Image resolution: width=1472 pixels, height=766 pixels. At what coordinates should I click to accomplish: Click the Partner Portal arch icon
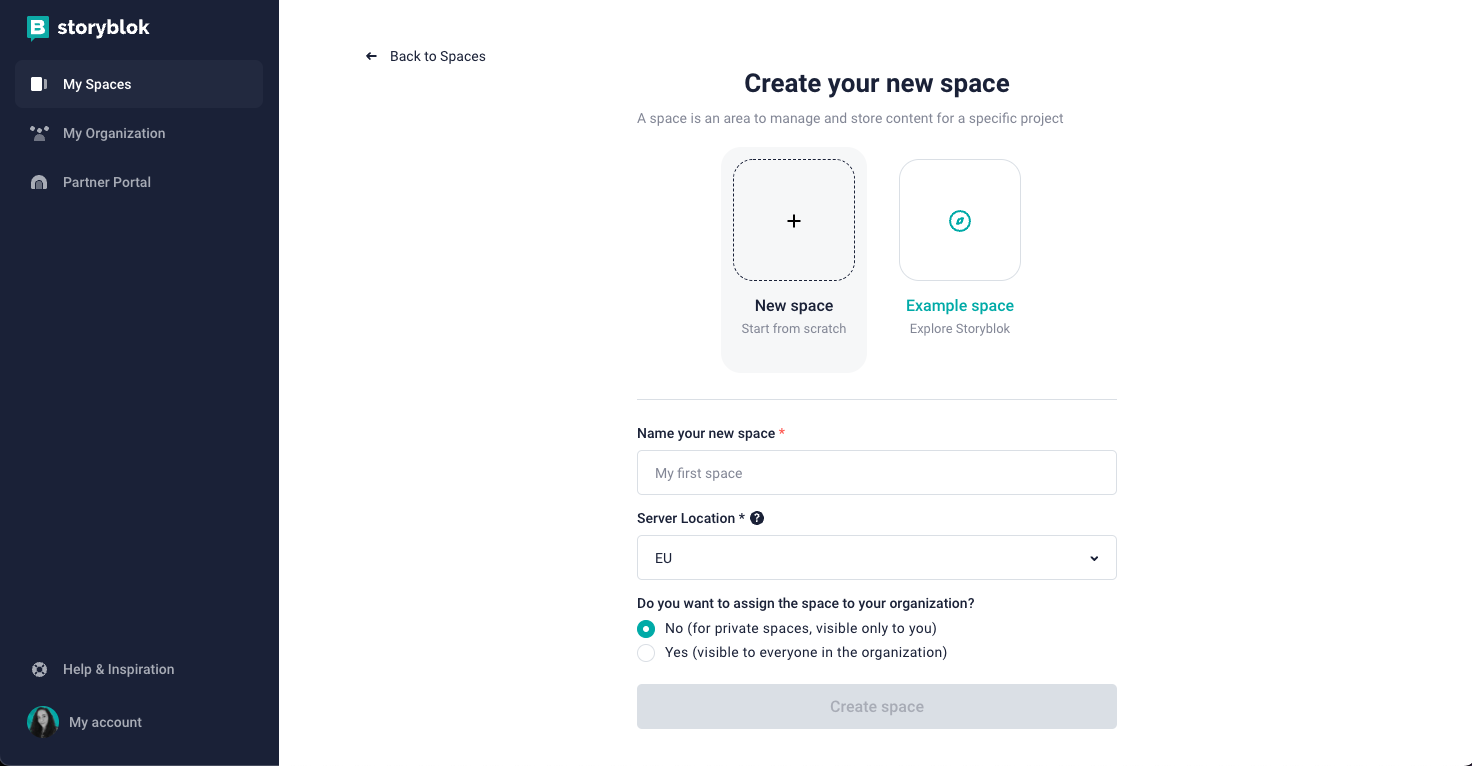click(38, 182)
